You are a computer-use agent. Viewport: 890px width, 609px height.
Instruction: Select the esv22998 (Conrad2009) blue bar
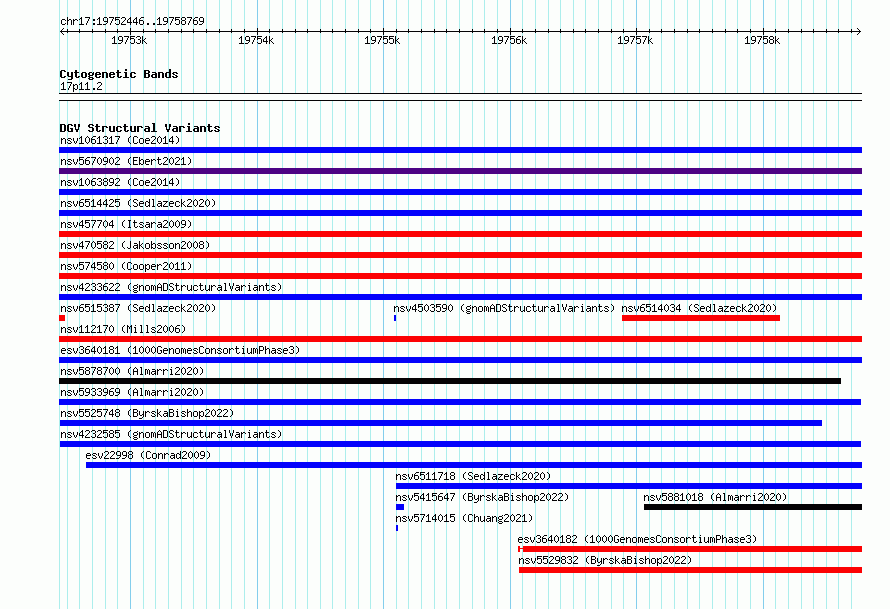[x=474, y=465]
